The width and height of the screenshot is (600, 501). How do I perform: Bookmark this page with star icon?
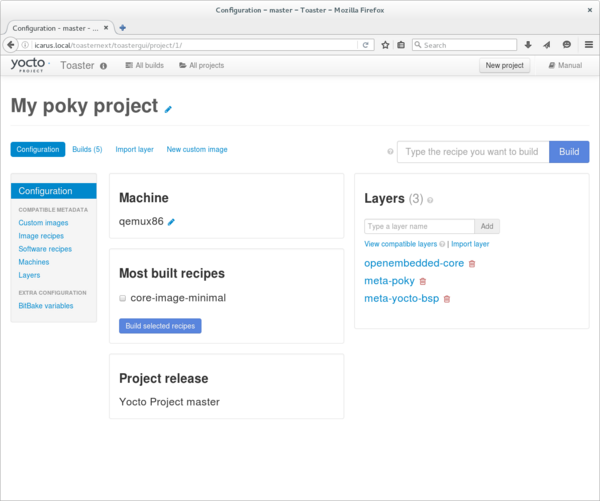pos(385,45)
